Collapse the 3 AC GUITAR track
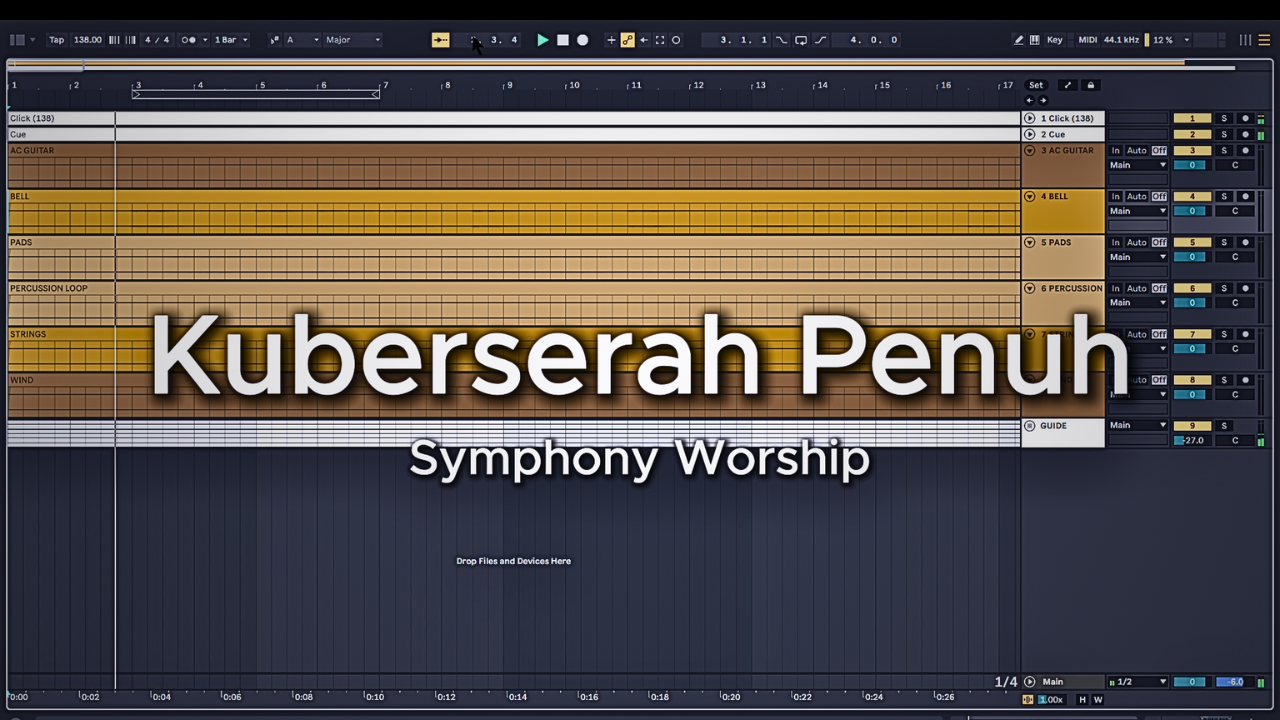The width and height of the screenshot is (1280, 720). point(1029,150)
